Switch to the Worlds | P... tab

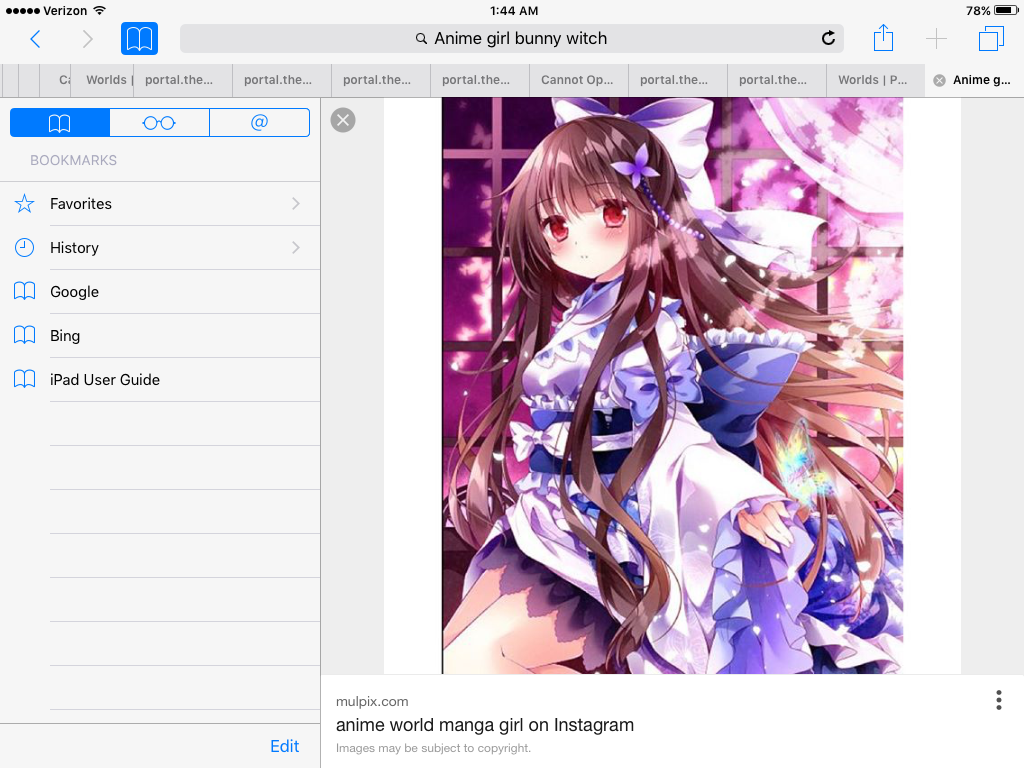coord(875,80)
